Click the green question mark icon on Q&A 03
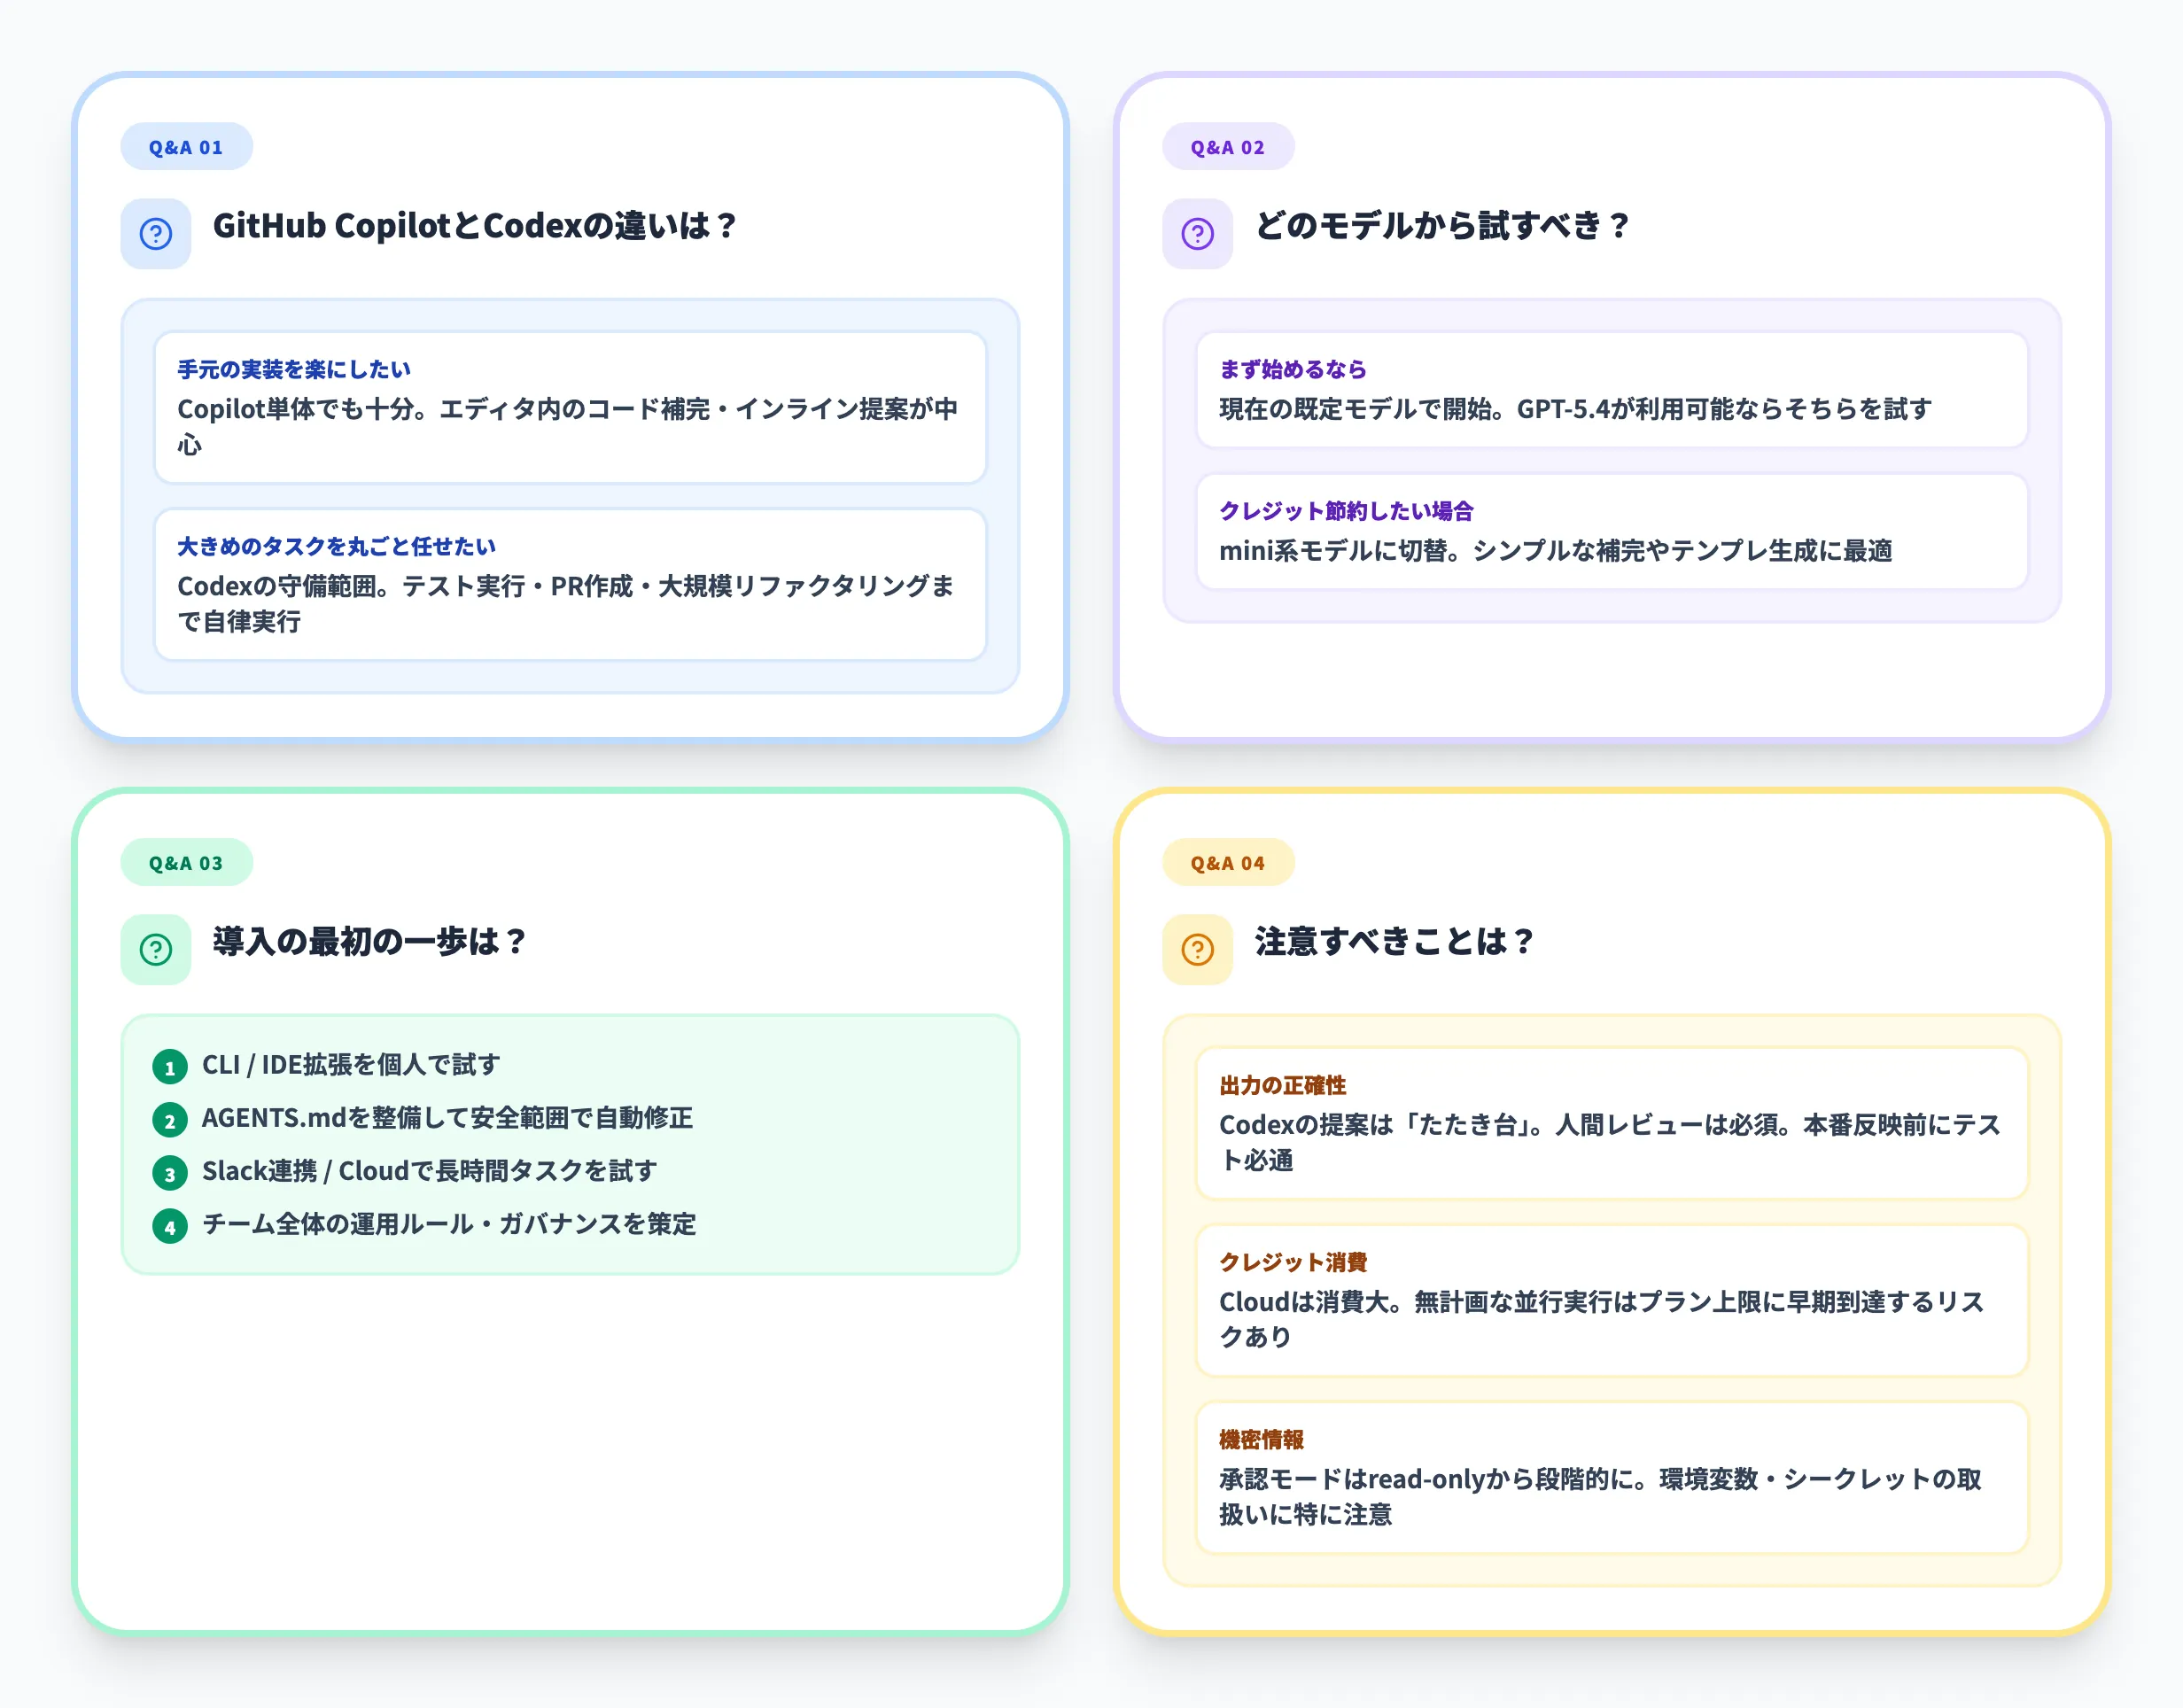Image resolution: width=2183 pixels, height=1708 pixels. click(155, 948)
